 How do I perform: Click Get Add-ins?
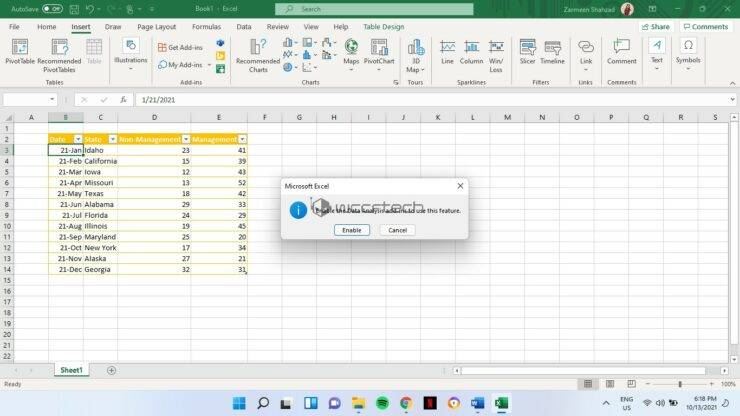pos(180,47)
